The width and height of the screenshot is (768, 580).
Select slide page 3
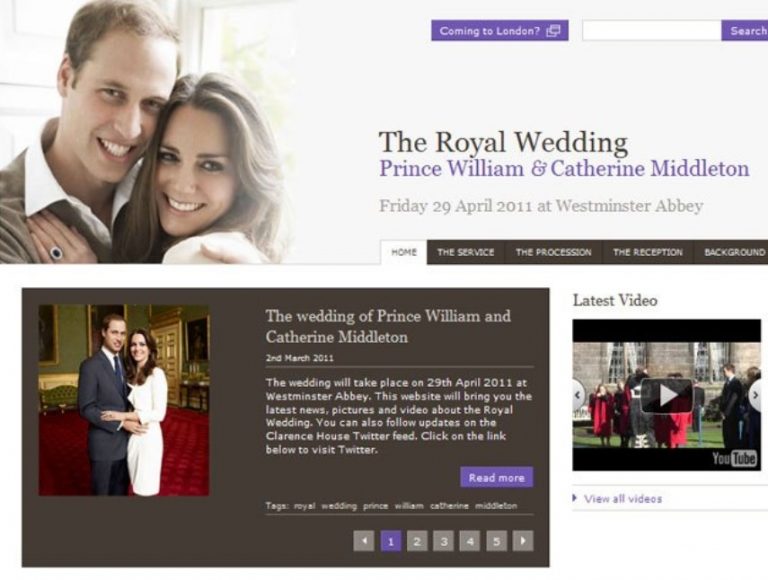click(x=443, y=541)
